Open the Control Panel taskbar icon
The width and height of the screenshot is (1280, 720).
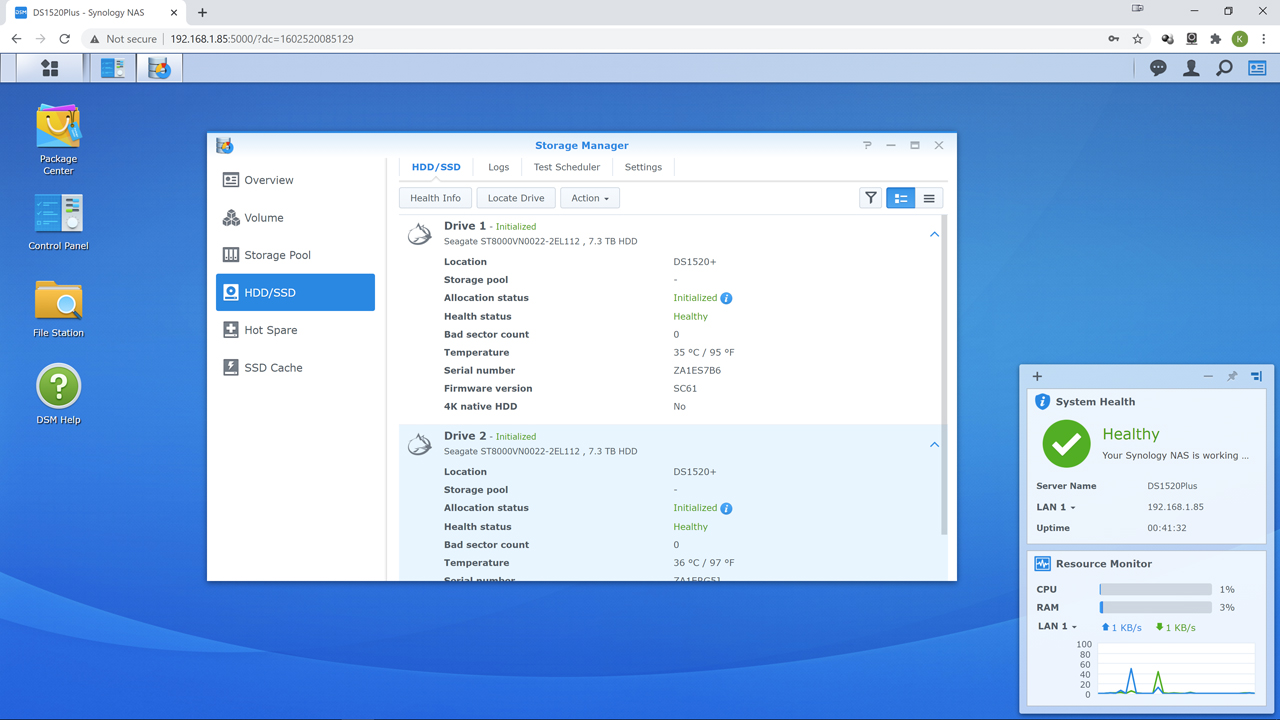(113, 68)
